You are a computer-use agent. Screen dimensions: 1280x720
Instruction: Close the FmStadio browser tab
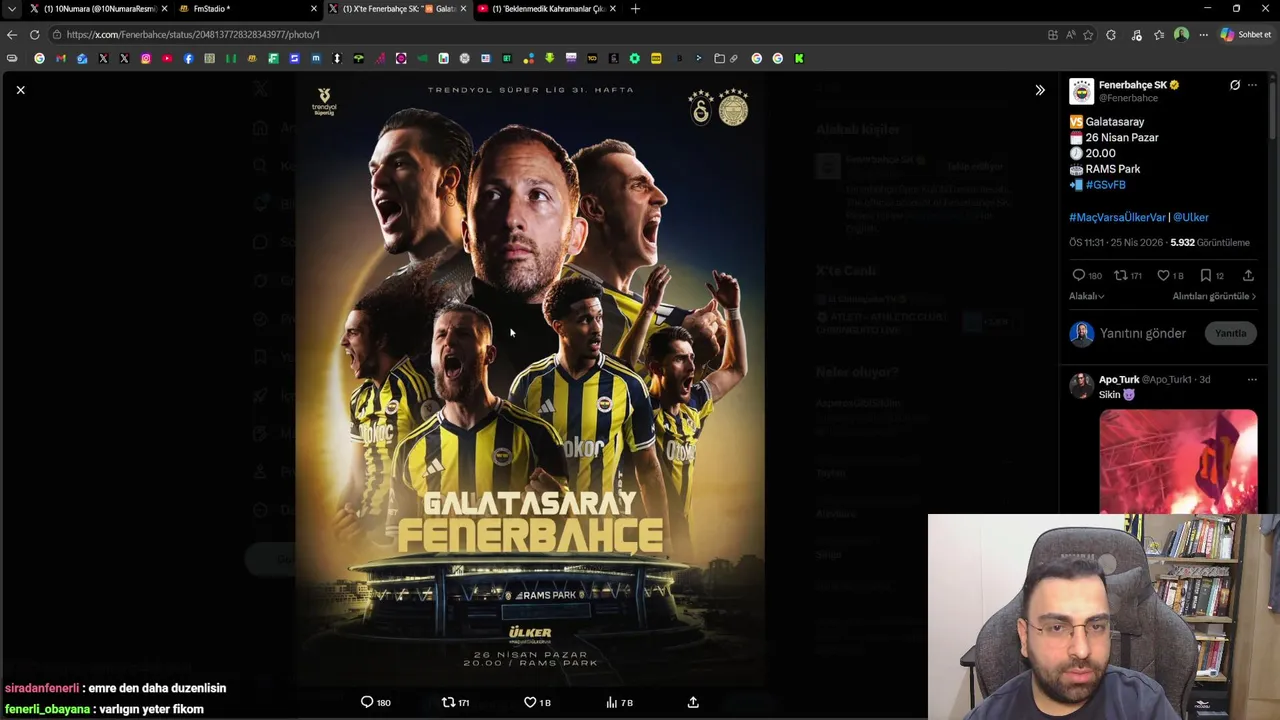pos(314,9)
